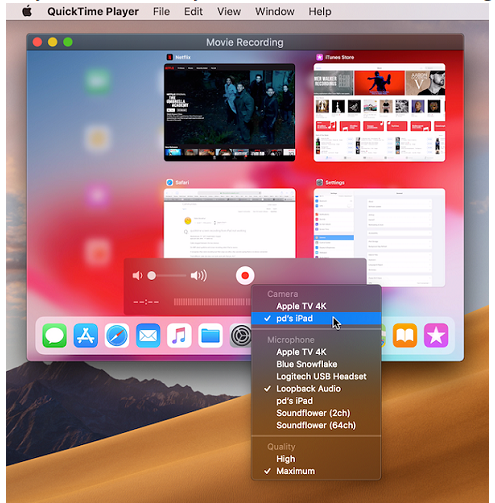Click the recording time counter
Viewport: 495px width, 503px height.
[x=146, y=302]
